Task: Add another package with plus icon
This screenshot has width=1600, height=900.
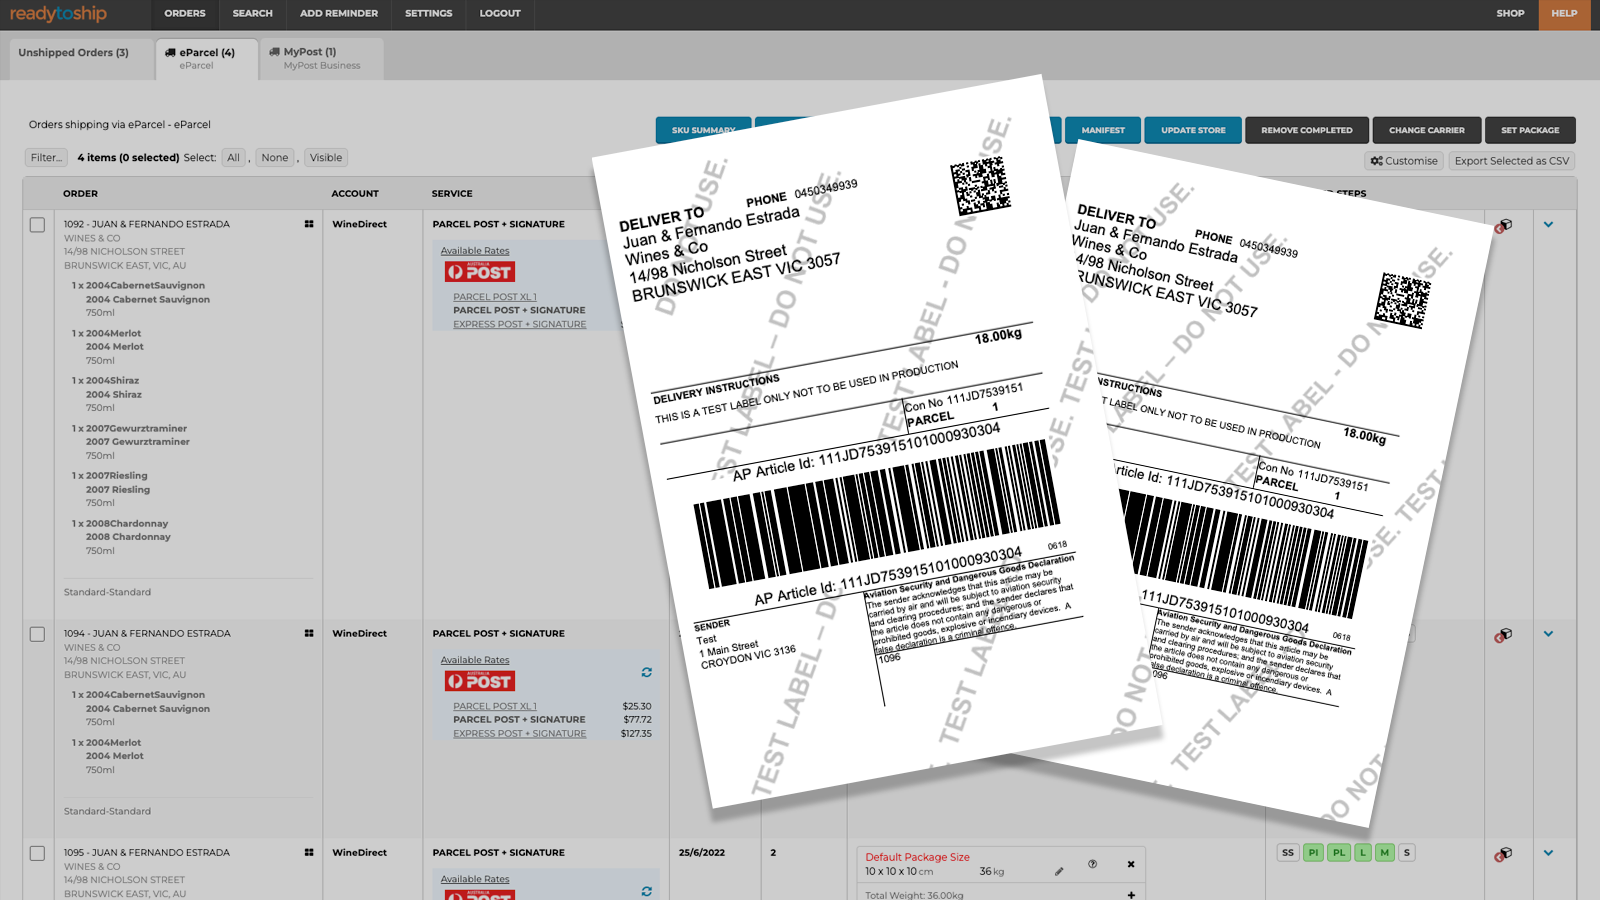Action: point(1131,895)
